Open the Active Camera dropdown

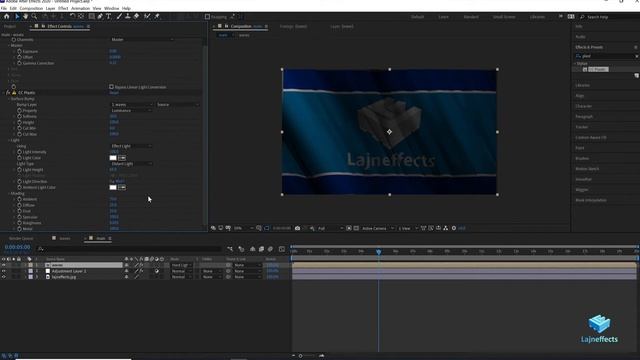[378, 228]
